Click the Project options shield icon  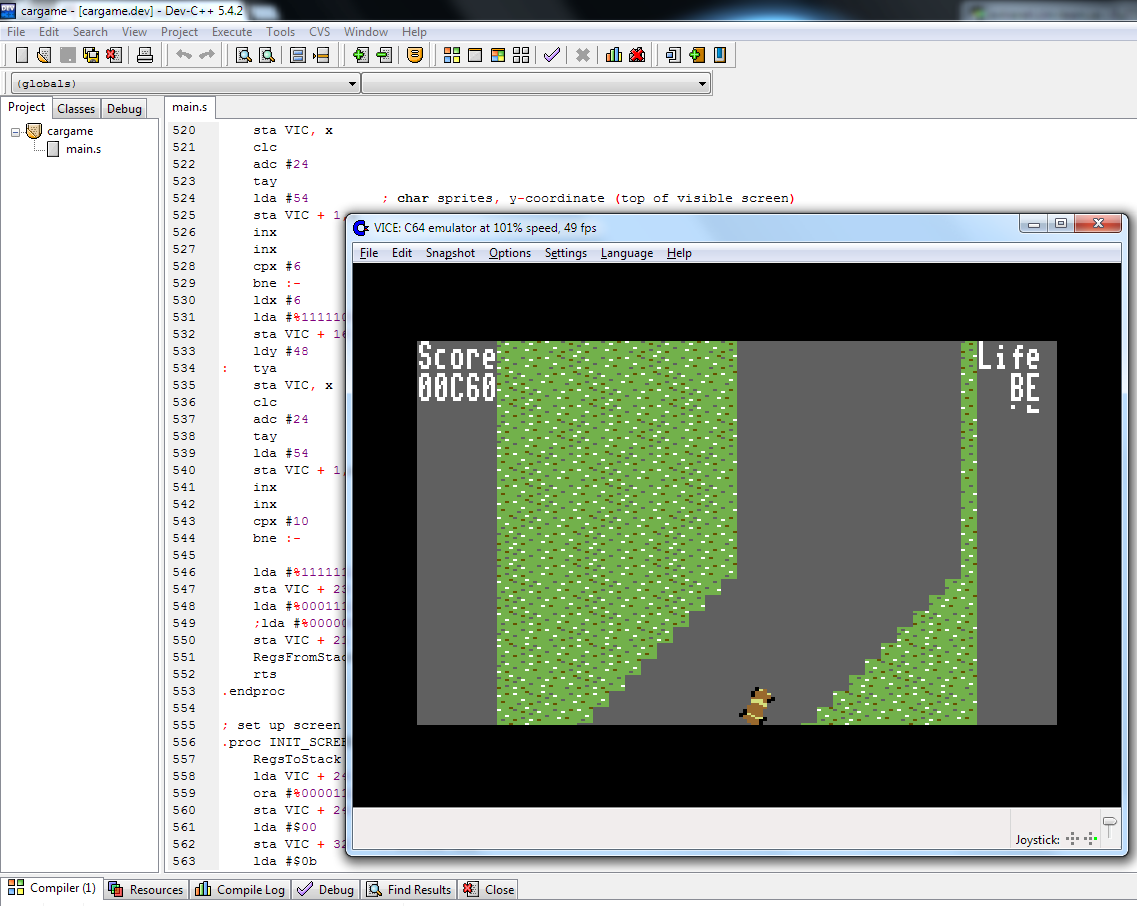pyautogui.click(x=415, y=55)
